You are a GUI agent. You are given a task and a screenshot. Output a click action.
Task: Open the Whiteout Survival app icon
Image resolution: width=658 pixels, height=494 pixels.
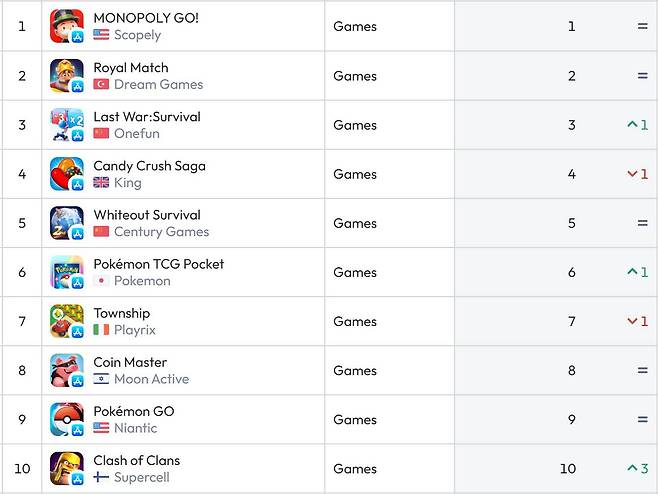67,223
